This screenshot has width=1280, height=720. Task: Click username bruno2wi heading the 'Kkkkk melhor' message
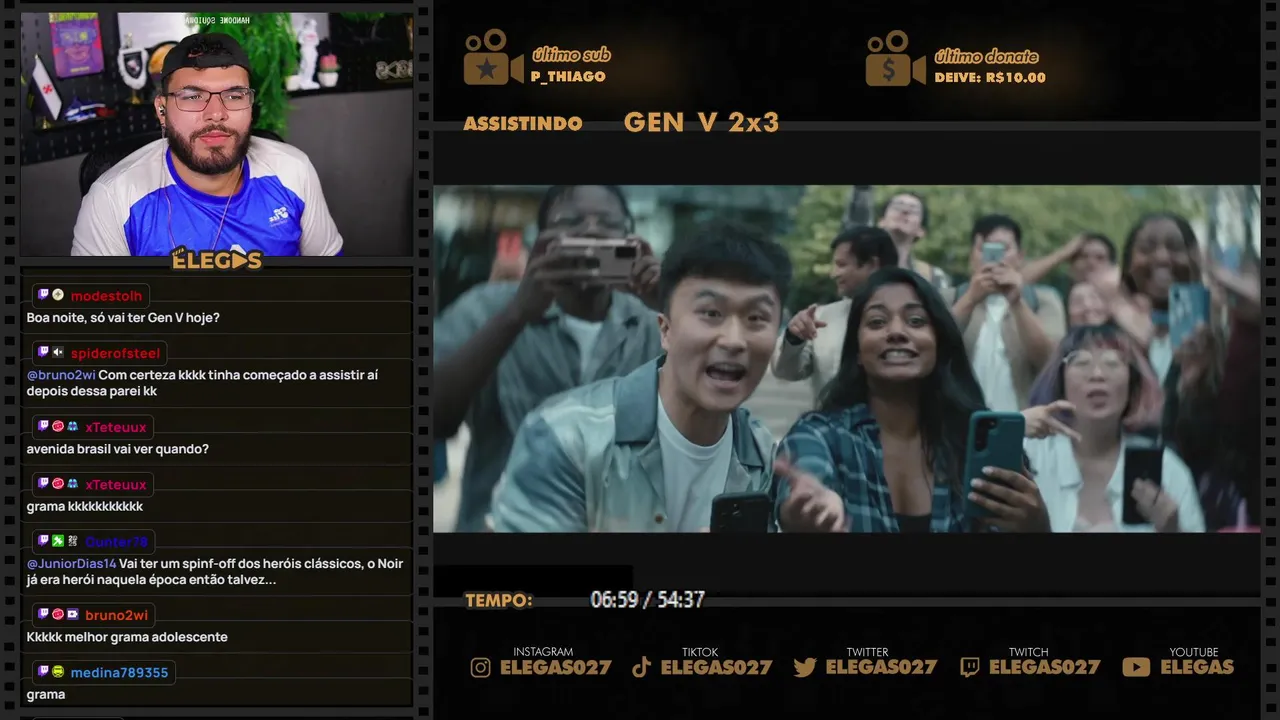click(116, 615)
